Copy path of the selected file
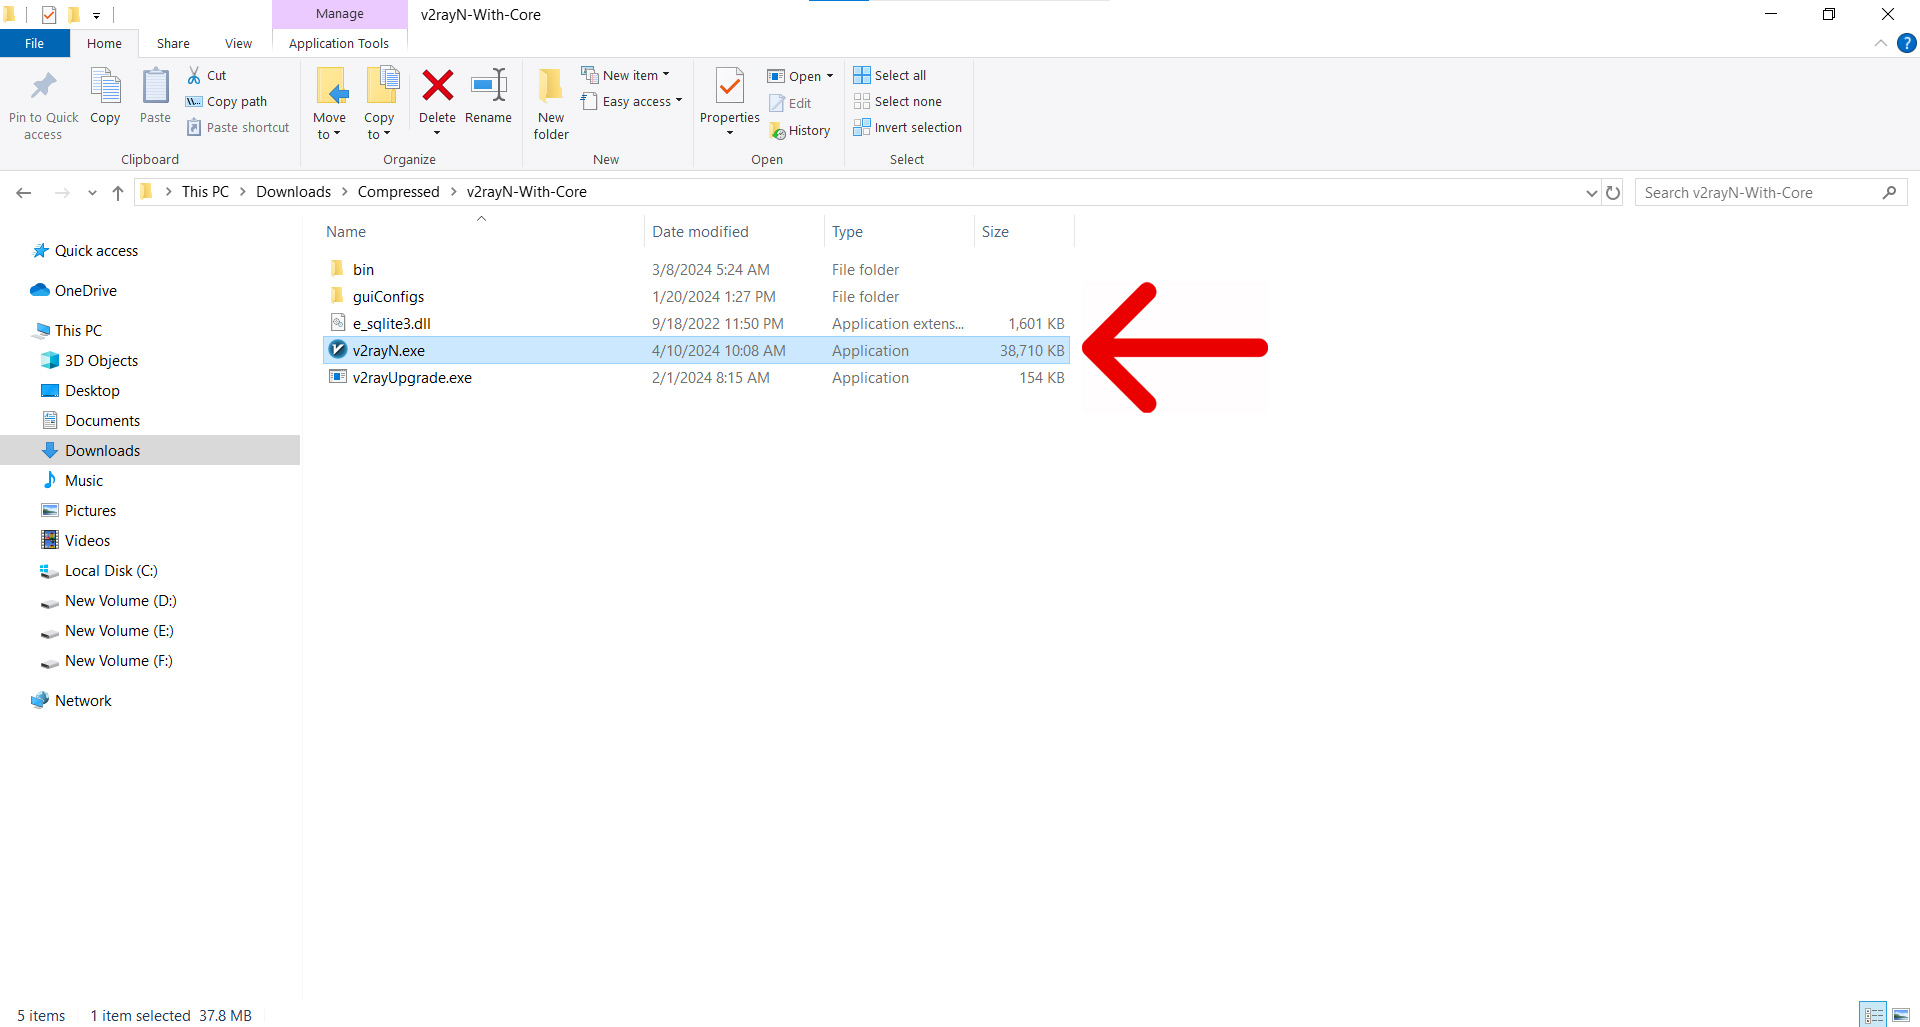Viewport: 1920px width, 1027px height. [227, 101]
